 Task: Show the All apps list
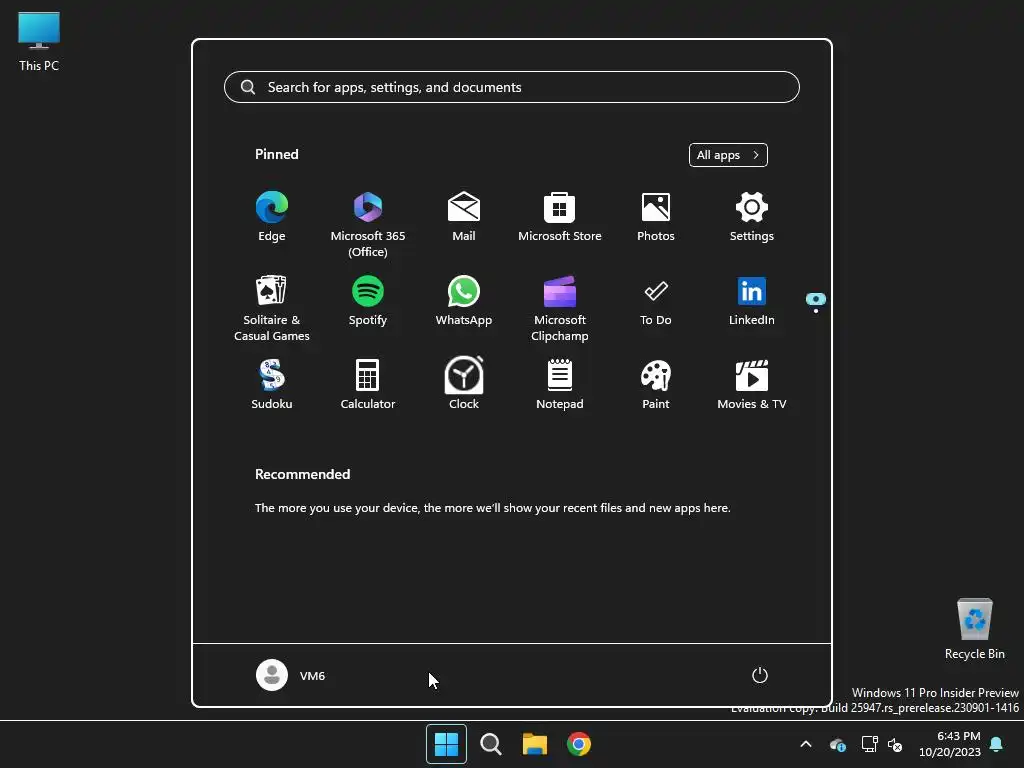(728, 155)
